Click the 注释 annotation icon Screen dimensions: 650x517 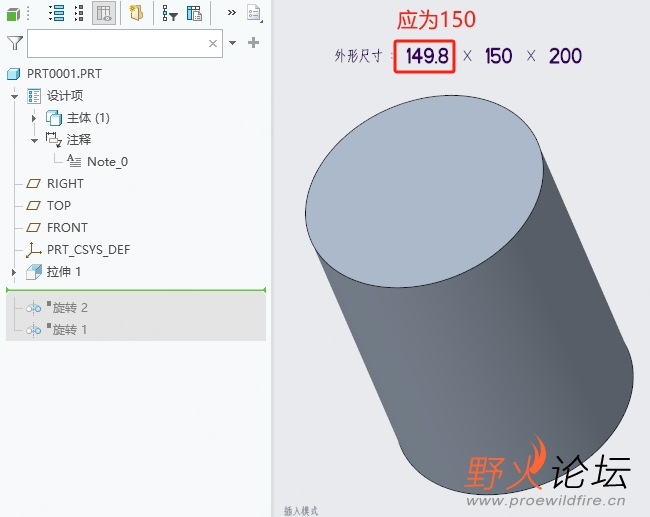53,139
